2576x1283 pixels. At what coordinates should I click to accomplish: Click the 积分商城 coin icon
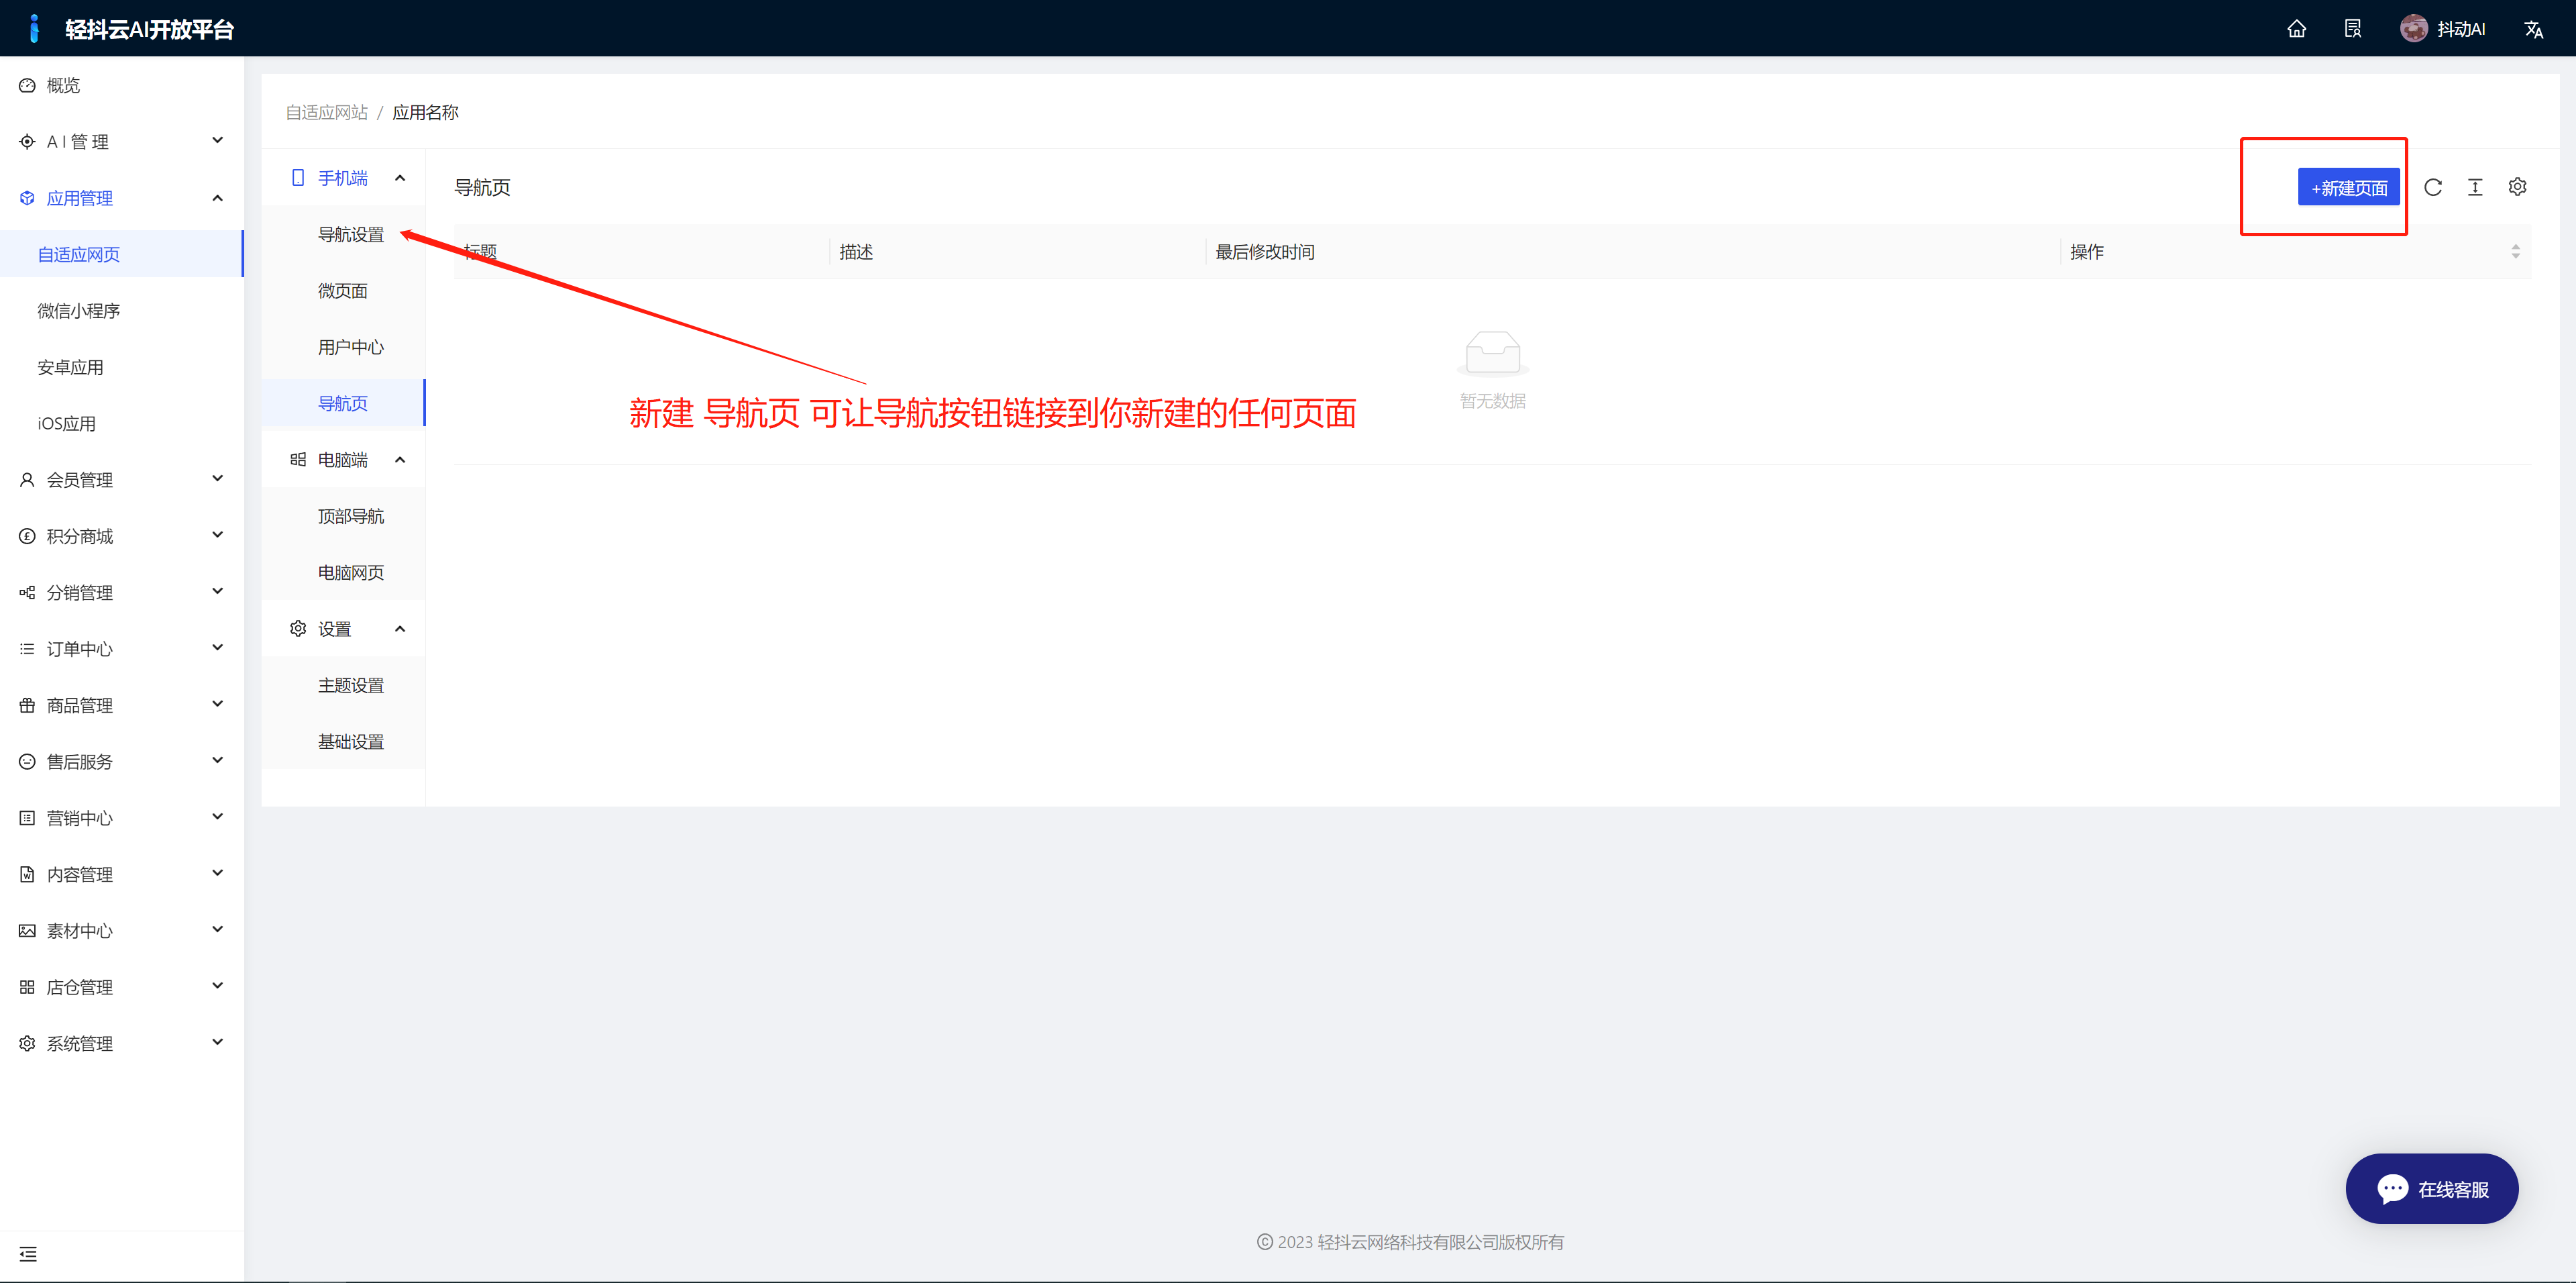pyautogui.click(x=27, y=536)
